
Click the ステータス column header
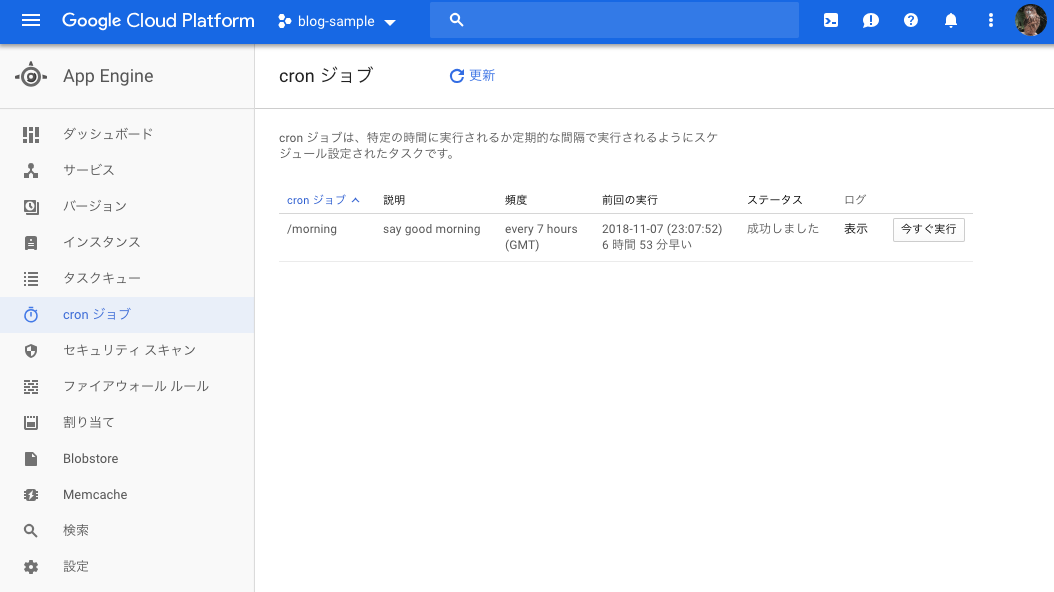(x=774, y=200)
